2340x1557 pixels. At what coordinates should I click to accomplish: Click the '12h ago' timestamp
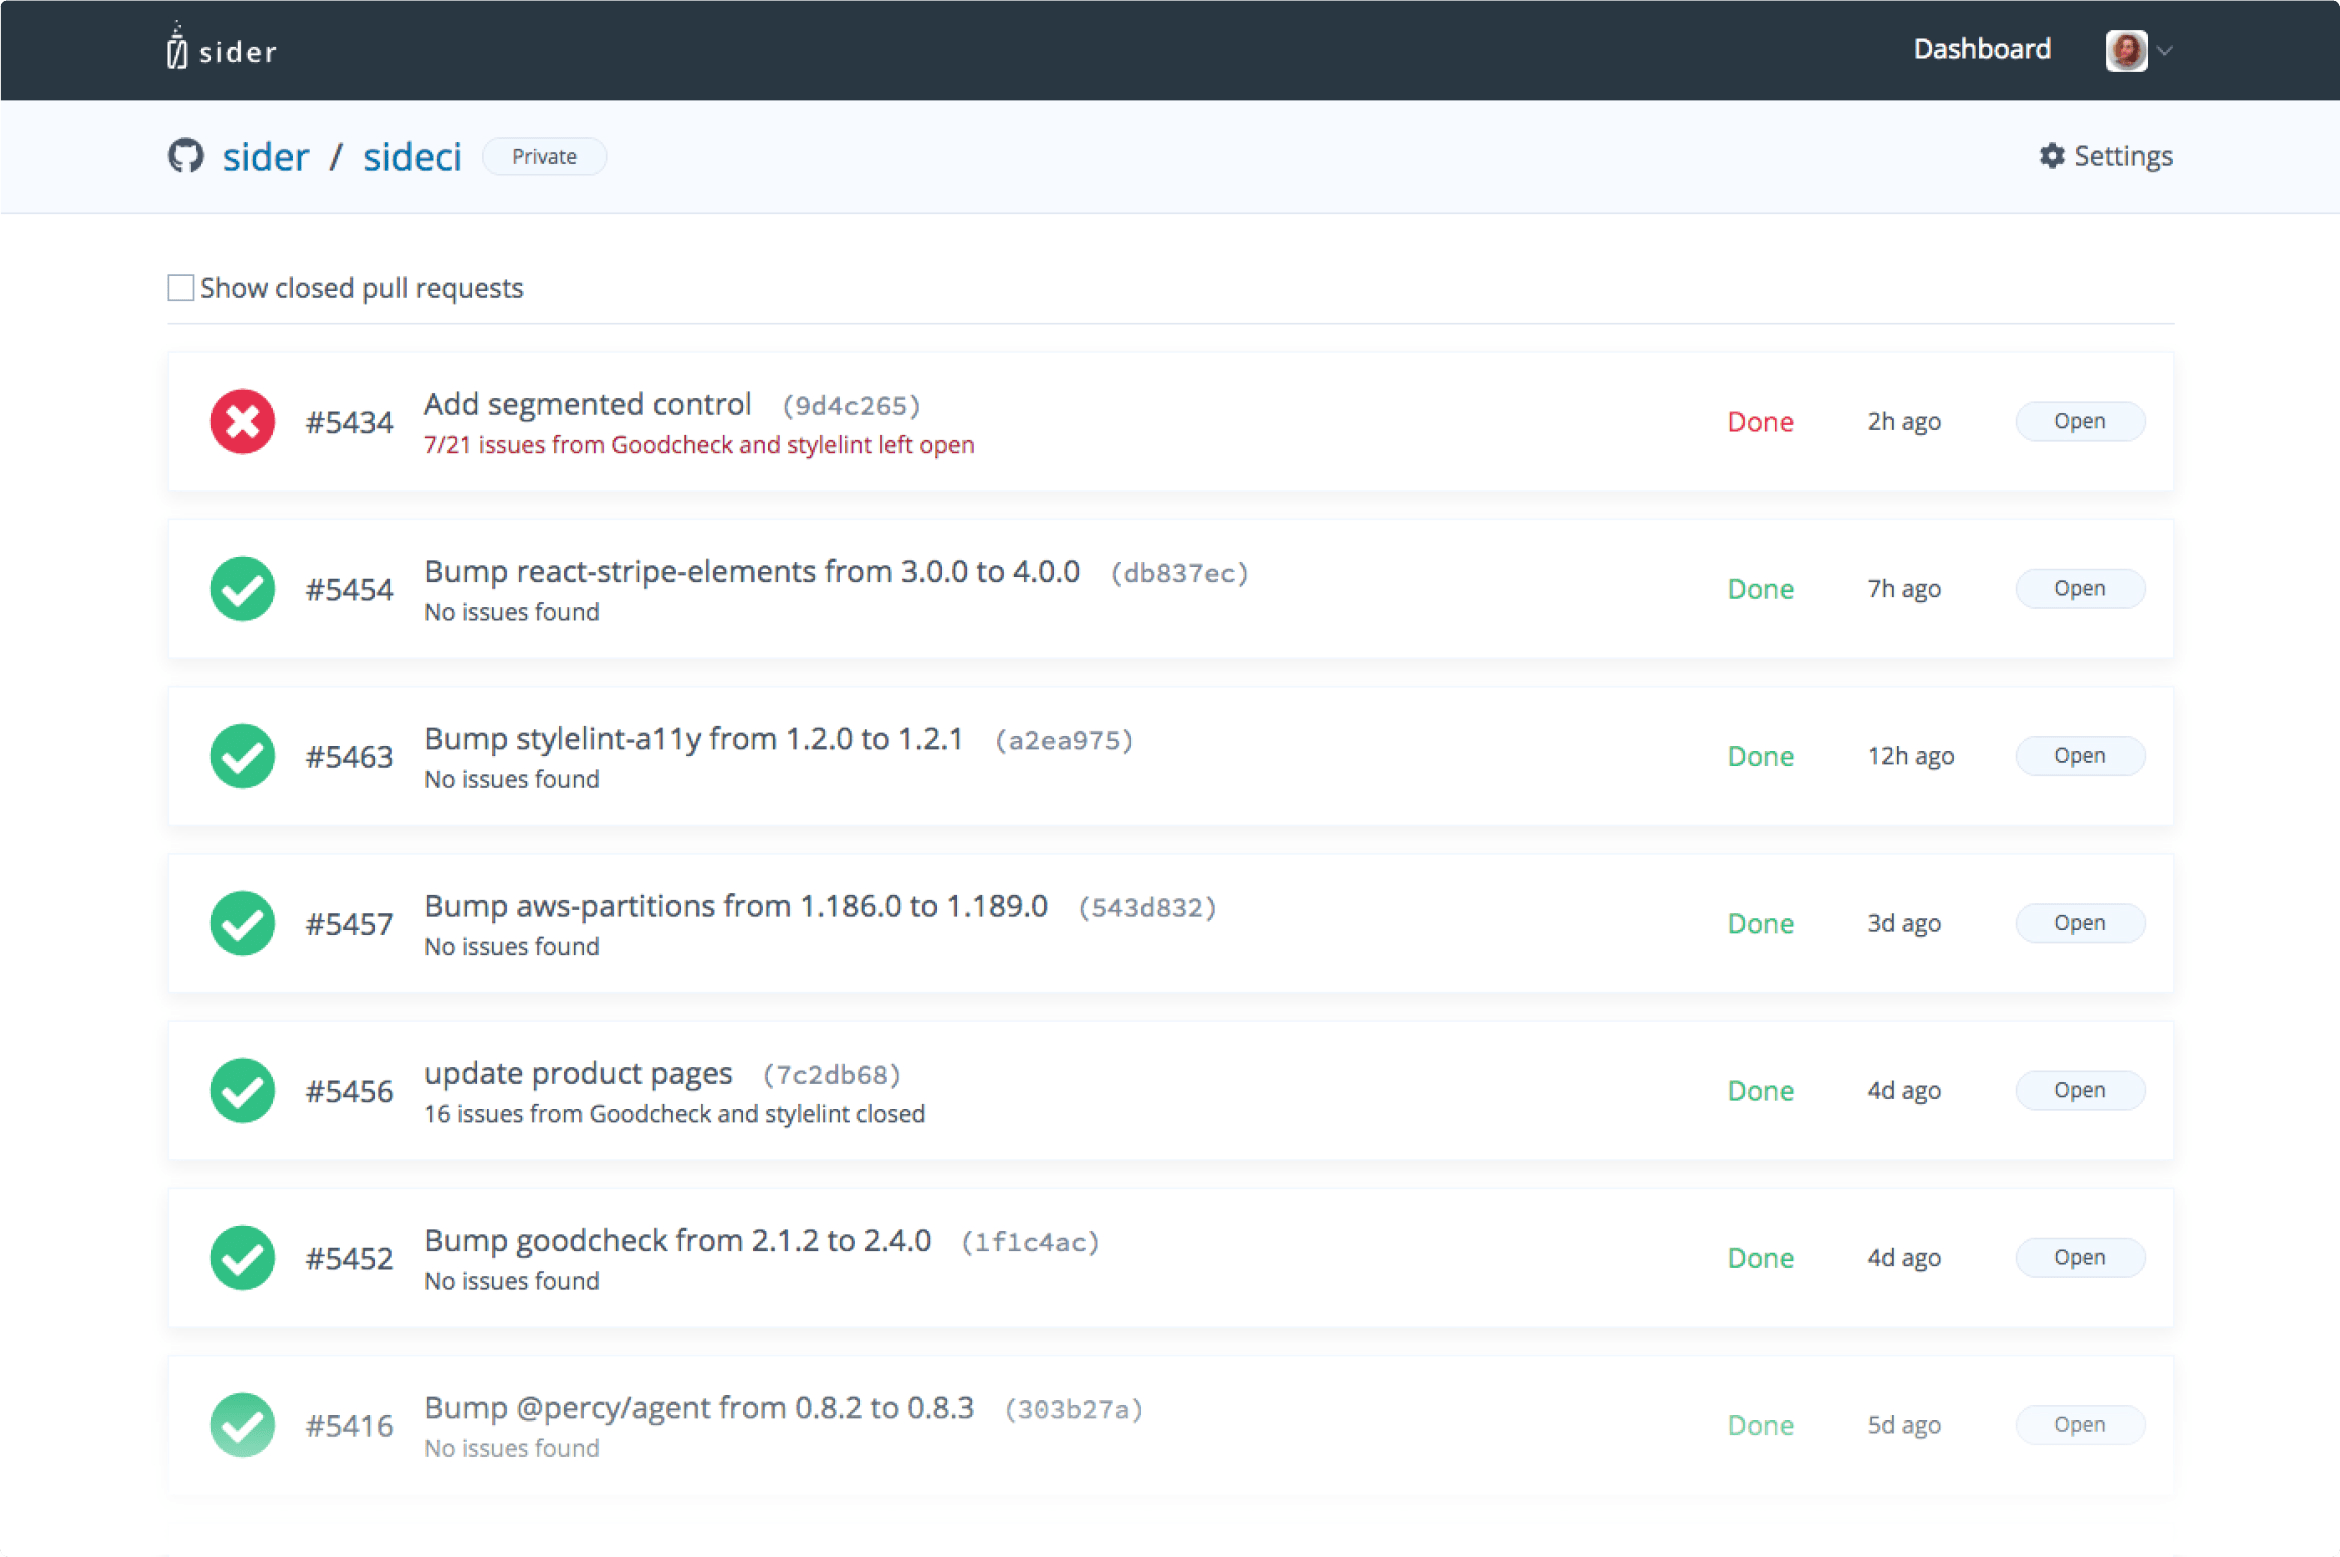[1910, 755]
